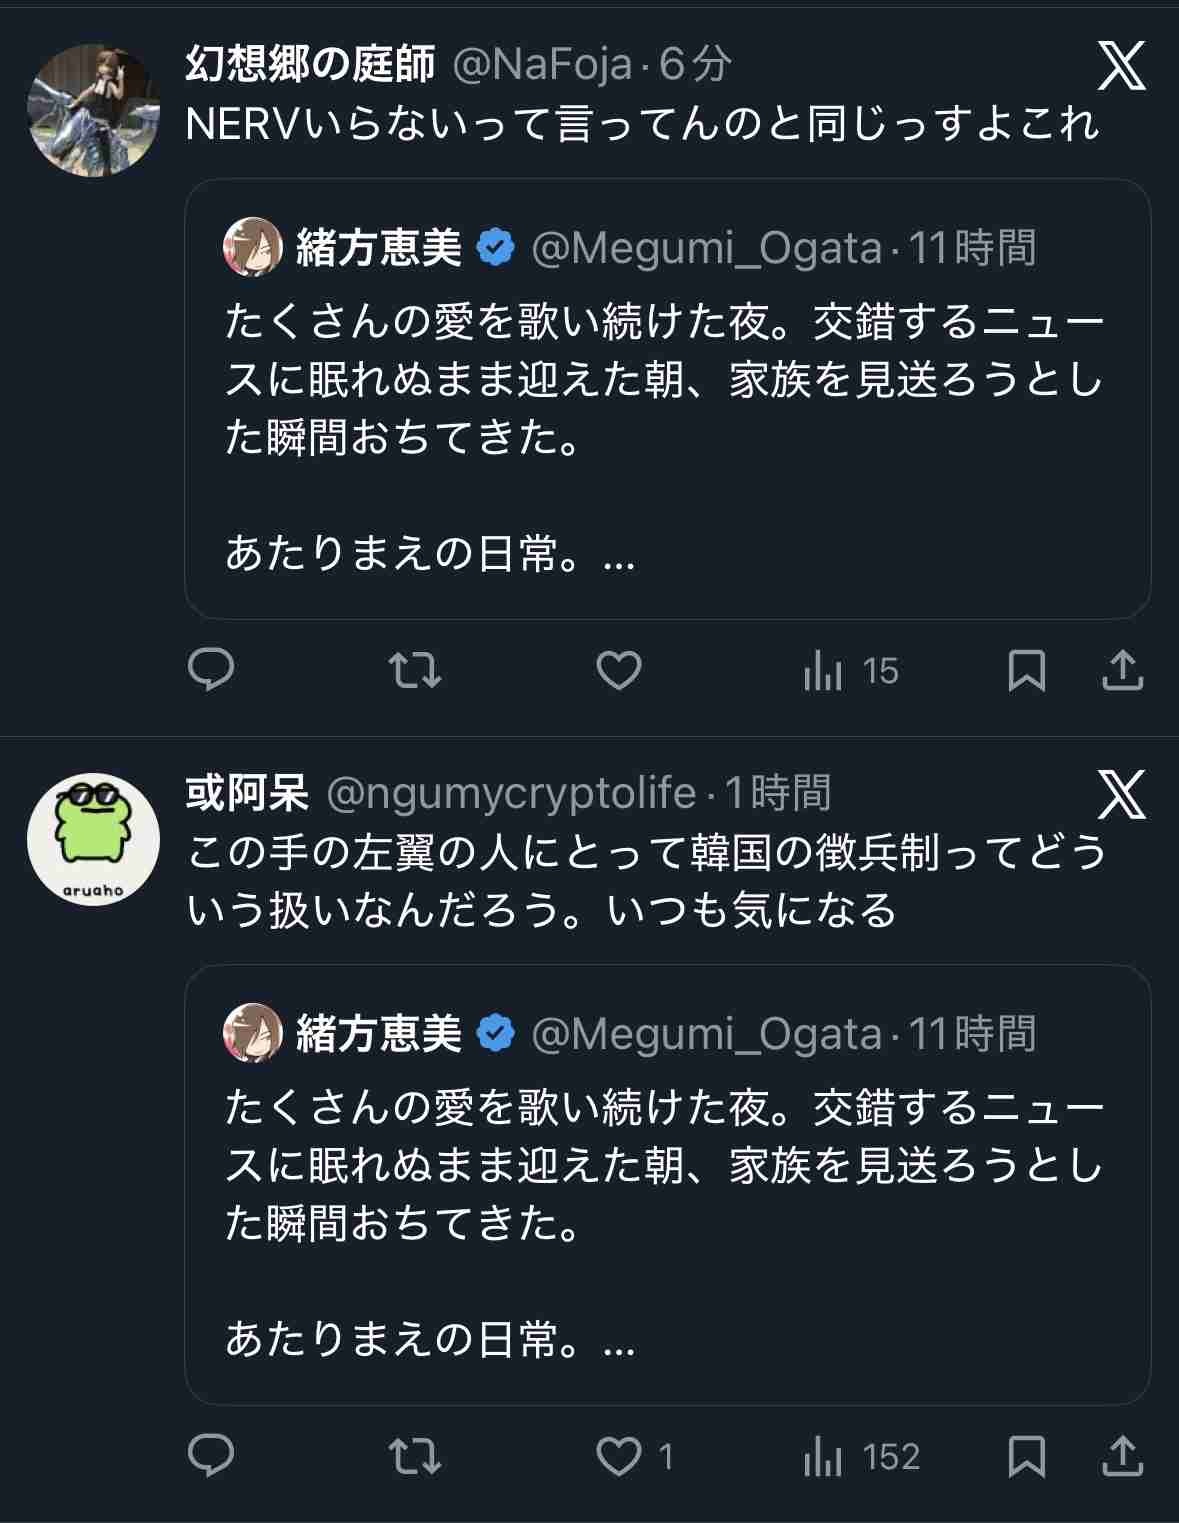The height and width of the screenshot is (1523, 1179).
Task: Reply to the ngumycryptolife post
Action: 211,1456
